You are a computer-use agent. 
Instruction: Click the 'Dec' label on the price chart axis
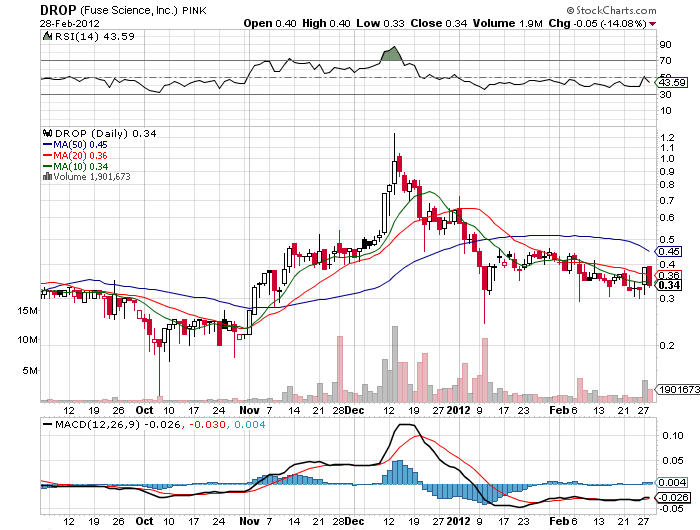pos(355,410)
